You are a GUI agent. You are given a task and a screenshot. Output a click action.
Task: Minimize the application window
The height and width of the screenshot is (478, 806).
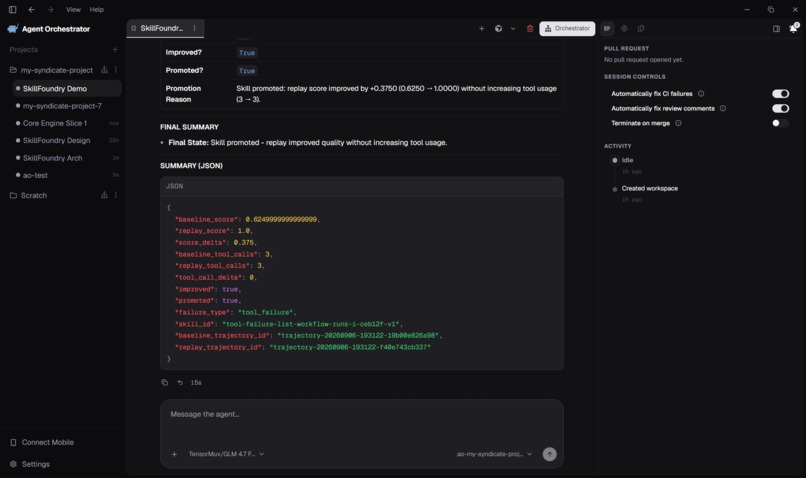(x=746, y=9)
